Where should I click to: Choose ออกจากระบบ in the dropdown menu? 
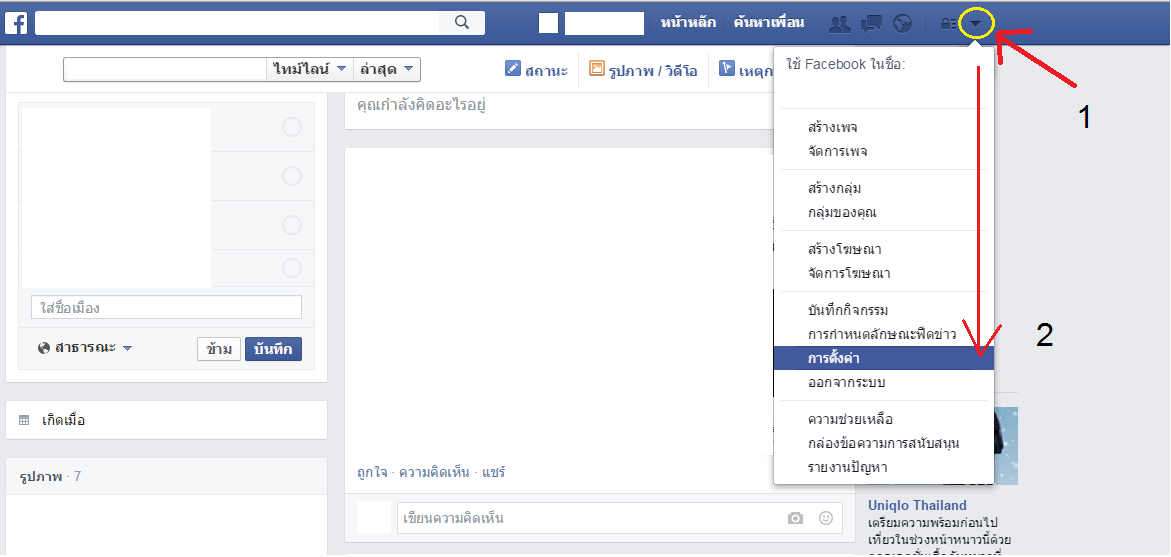[846, 382]
